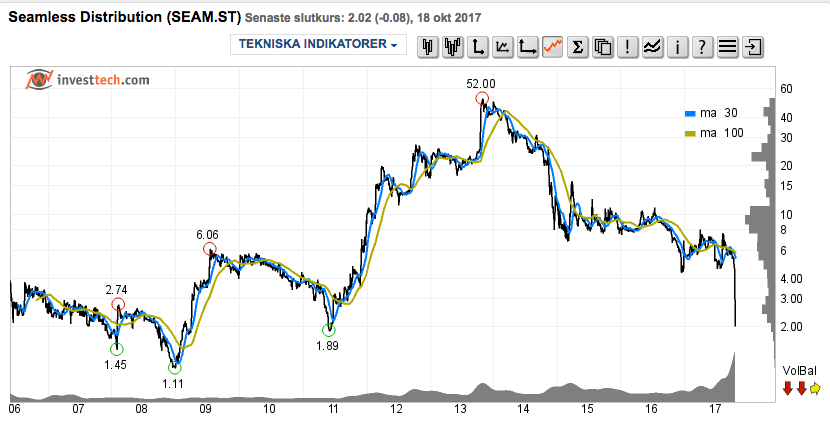Click the red circle at the 2.74 peak

coord(118,304)
